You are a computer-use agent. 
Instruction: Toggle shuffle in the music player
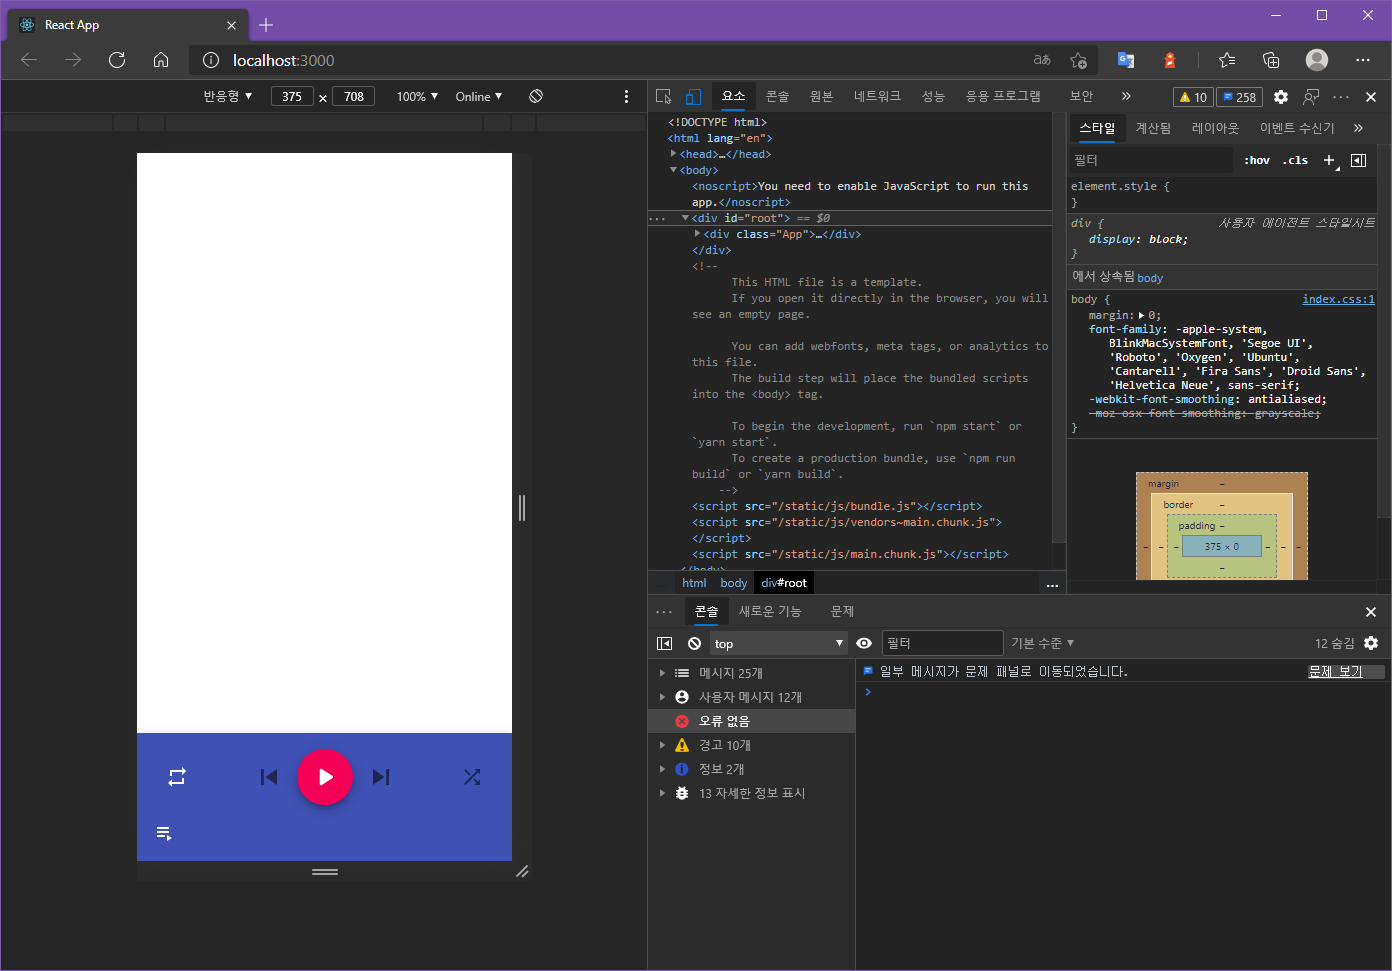click(x=472, y=777)
